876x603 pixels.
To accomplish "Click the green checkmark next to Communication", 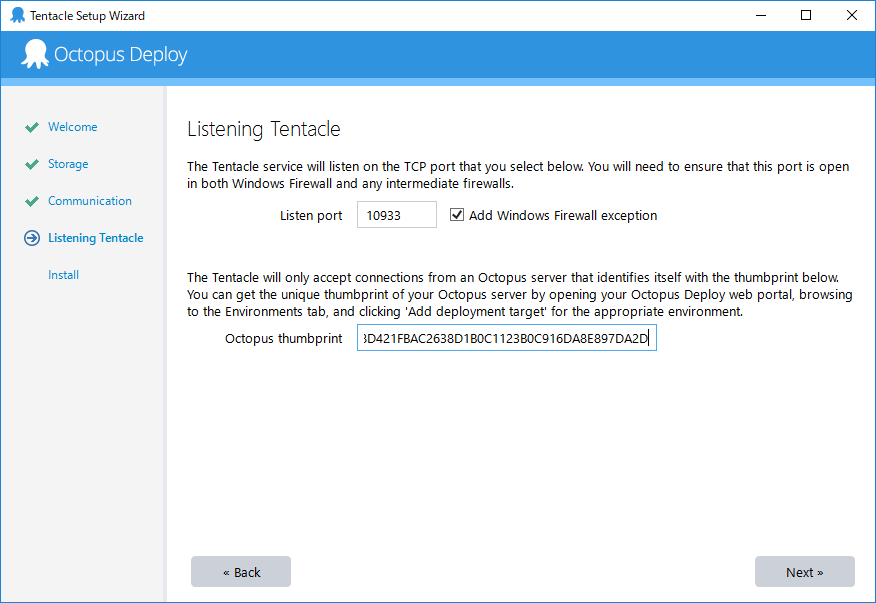I will pos(32,201).
